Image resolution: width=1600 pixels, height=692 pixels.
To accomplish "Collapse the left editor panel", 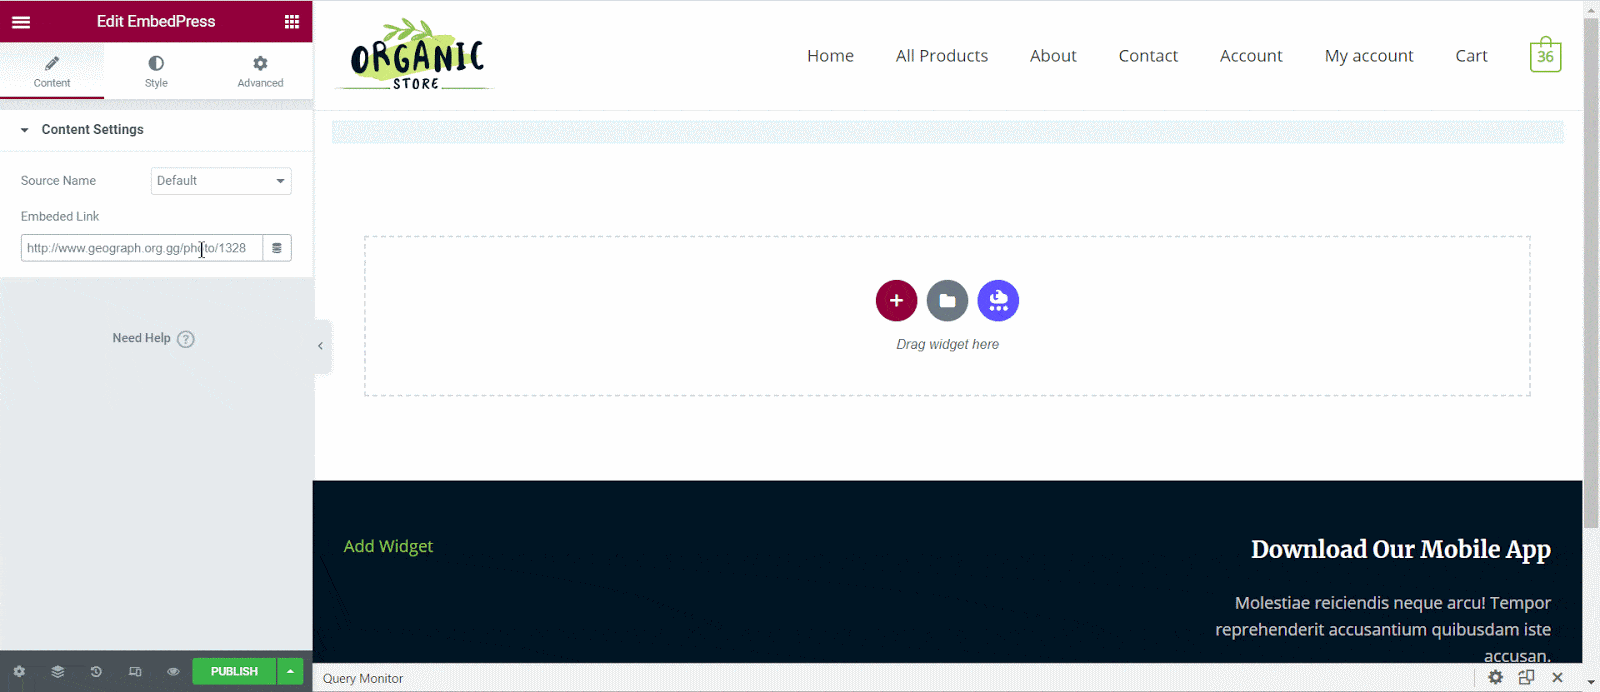I will [x=321, y=346].
